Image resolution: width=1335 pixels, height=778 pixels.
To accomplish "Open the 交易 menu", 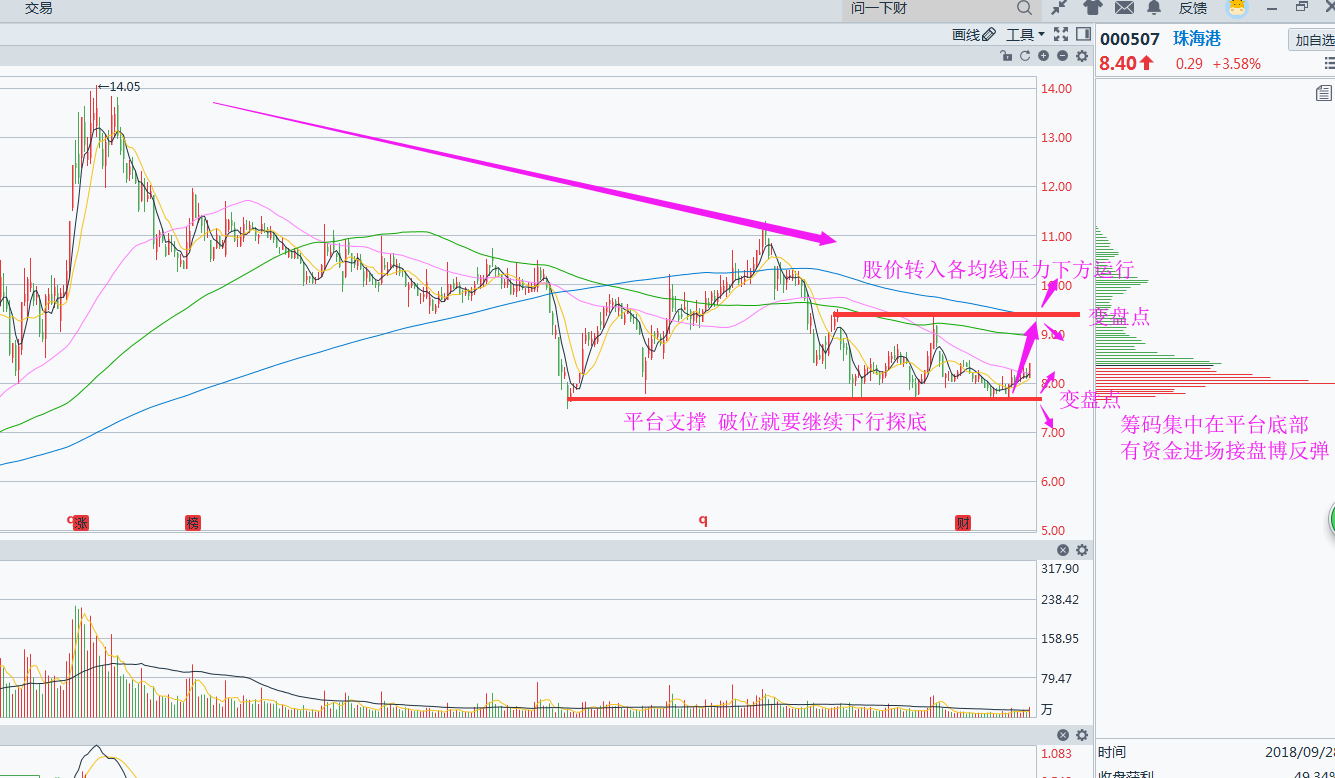I will pos(39,8).
